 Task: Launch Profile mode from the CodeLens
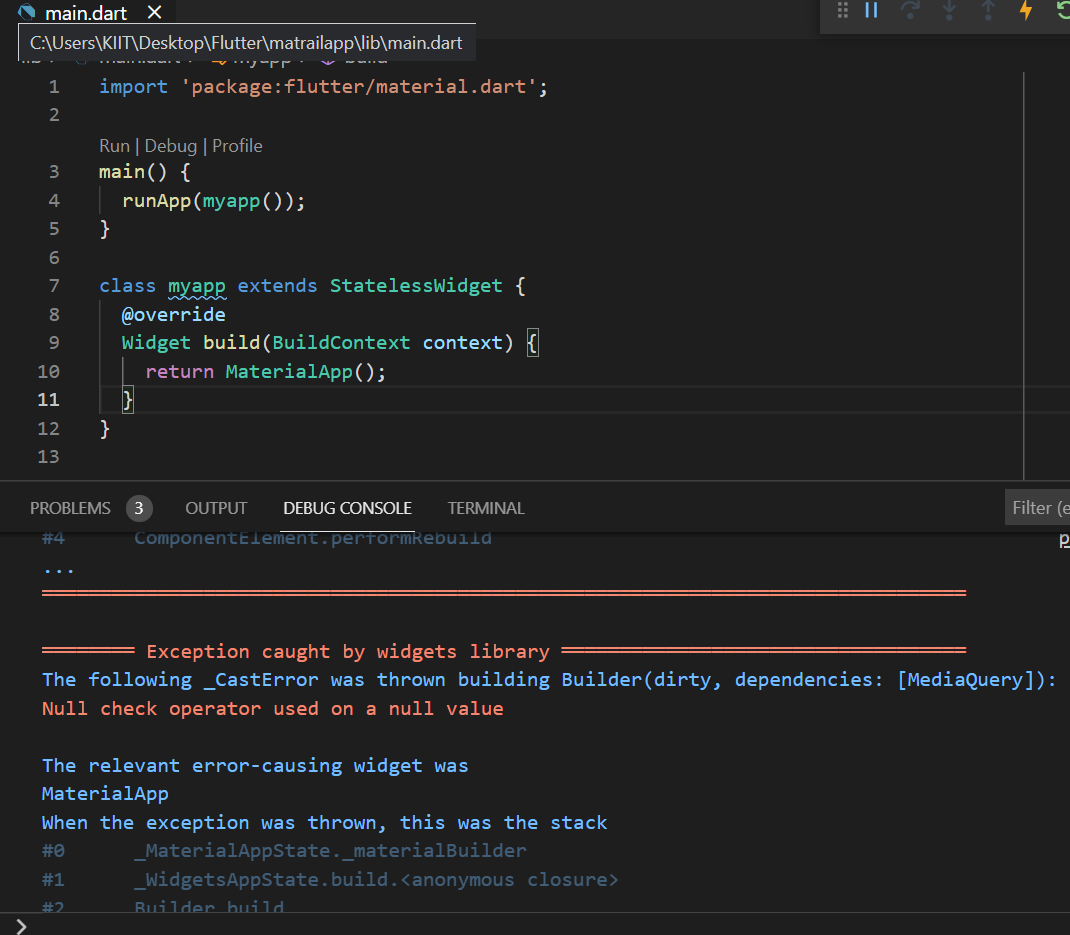pyautogui.click(x=237, y=145)
